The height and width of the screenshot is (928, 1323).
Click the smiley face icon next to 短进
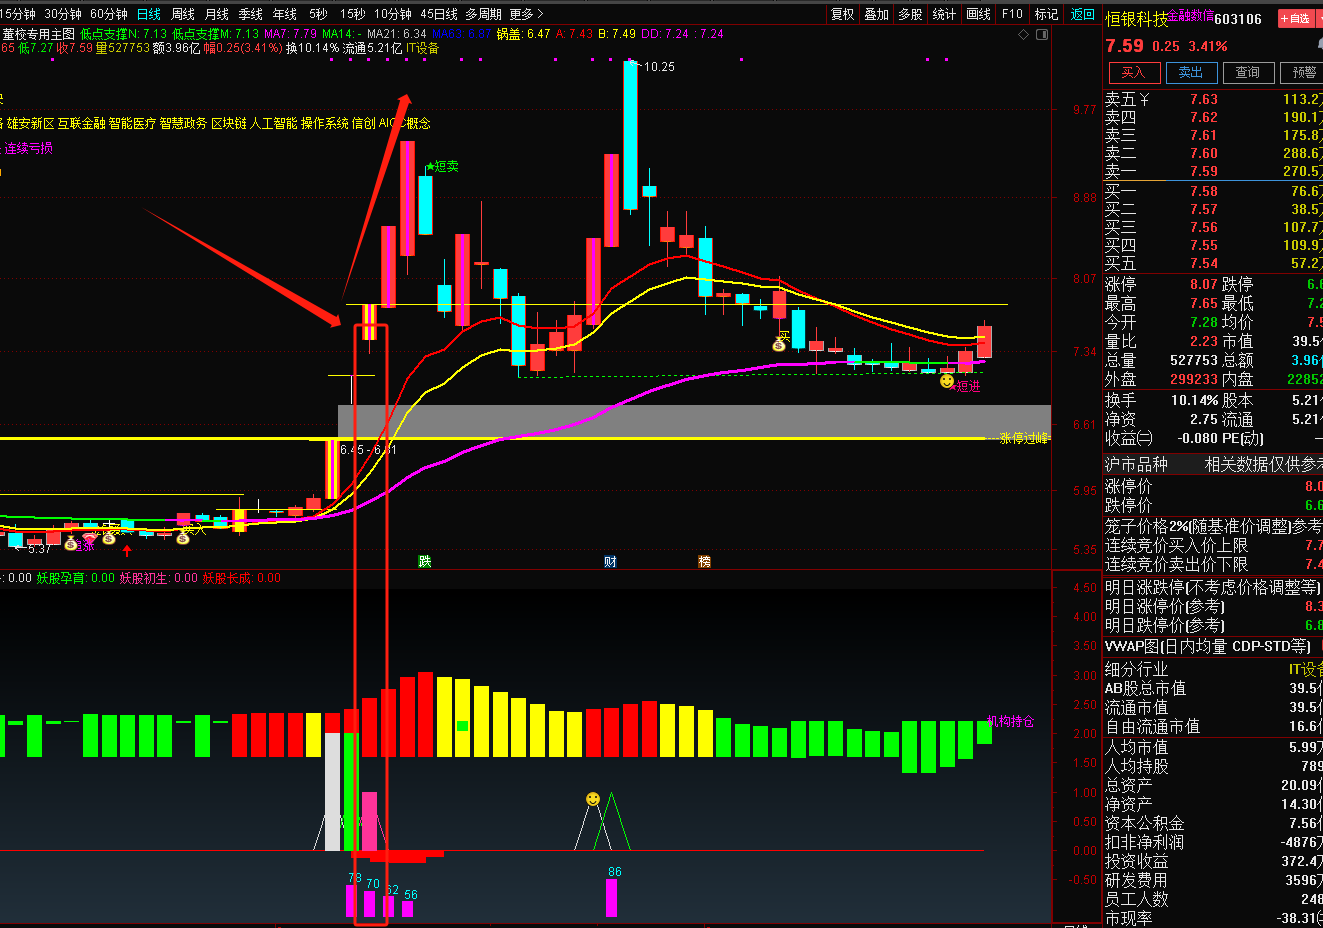coord(947,381)
